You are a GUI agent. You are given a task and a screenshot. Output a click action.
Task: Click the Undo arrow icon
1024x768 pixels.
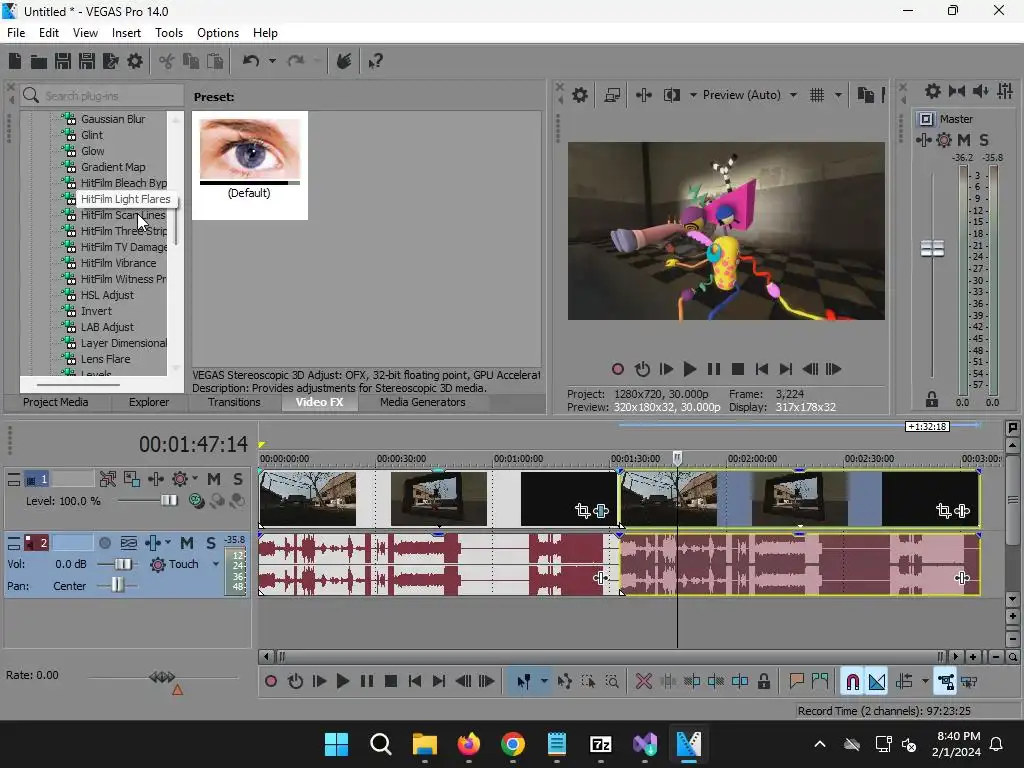point(251,61)
